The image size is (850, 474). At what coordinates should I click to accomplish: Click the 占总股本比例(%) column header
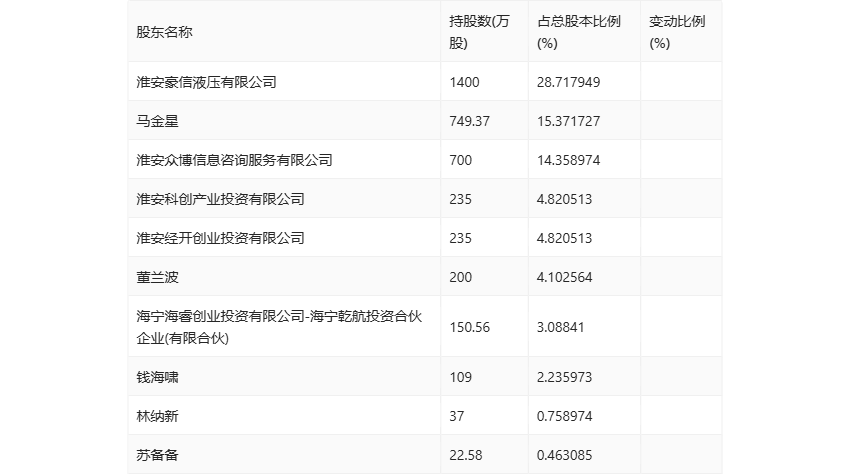point(578,32)
